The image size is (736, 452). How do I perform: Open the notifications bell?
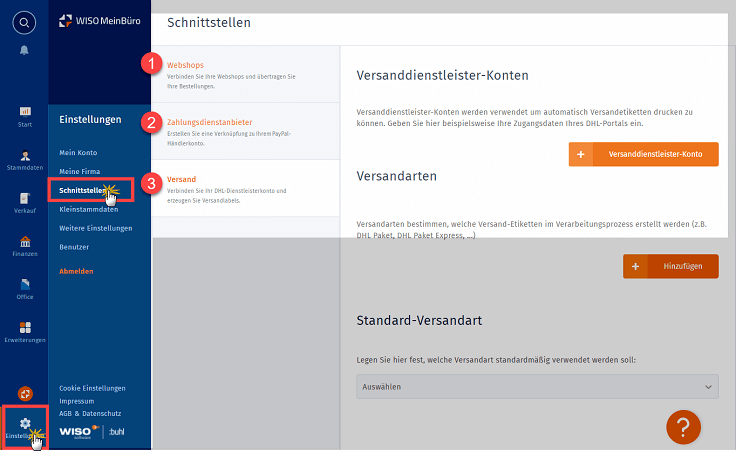tap(24, 49)
